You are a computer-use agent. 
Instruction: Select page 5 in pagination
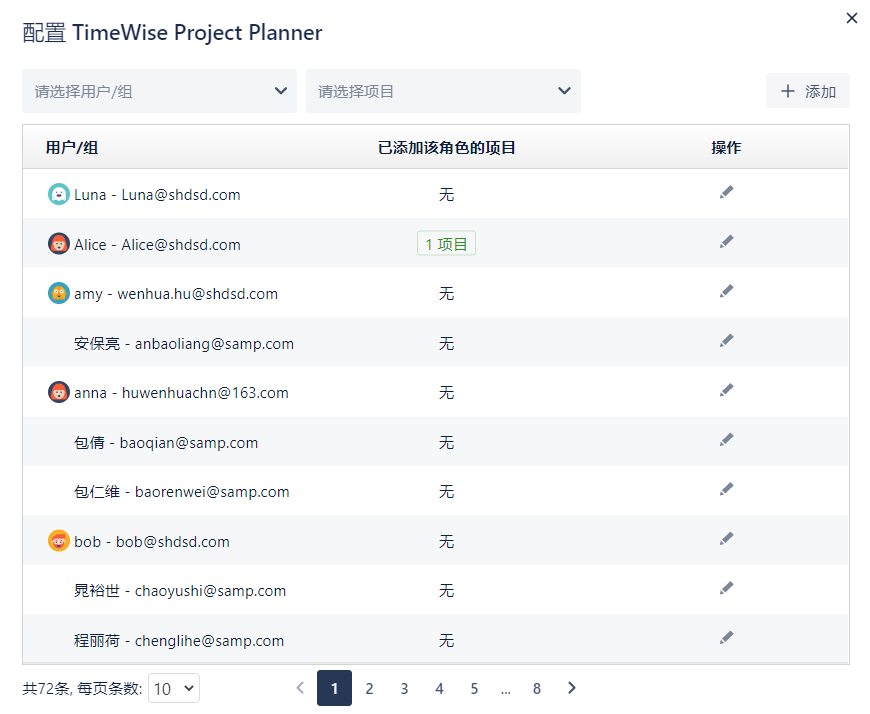[x=474, y=688]
